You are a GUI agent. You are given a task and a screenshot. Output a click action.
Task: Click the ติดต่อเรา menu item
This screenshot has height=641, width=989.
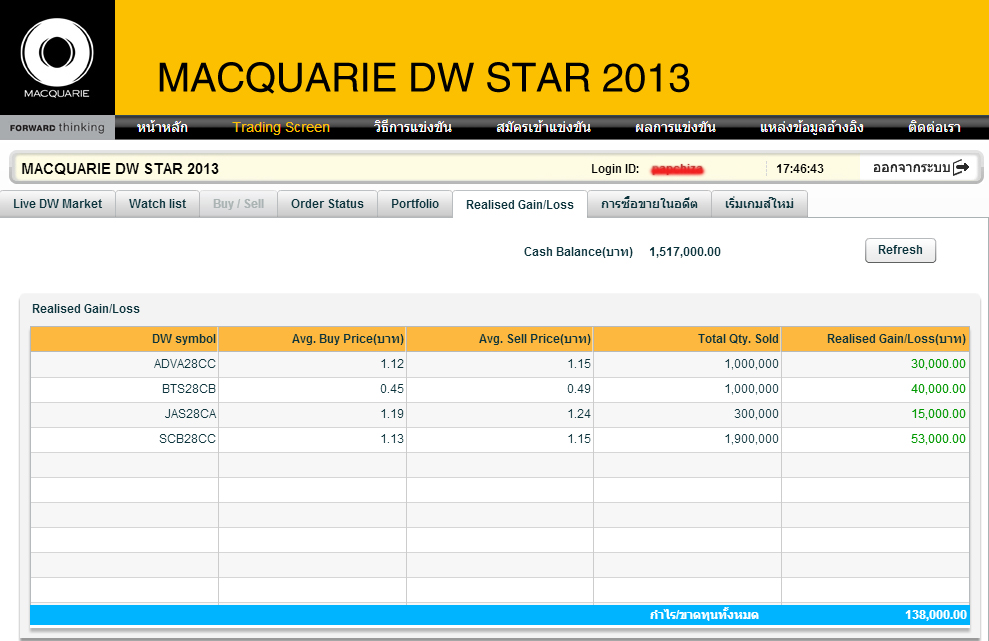pyautogui.click(x=934, y=127)
